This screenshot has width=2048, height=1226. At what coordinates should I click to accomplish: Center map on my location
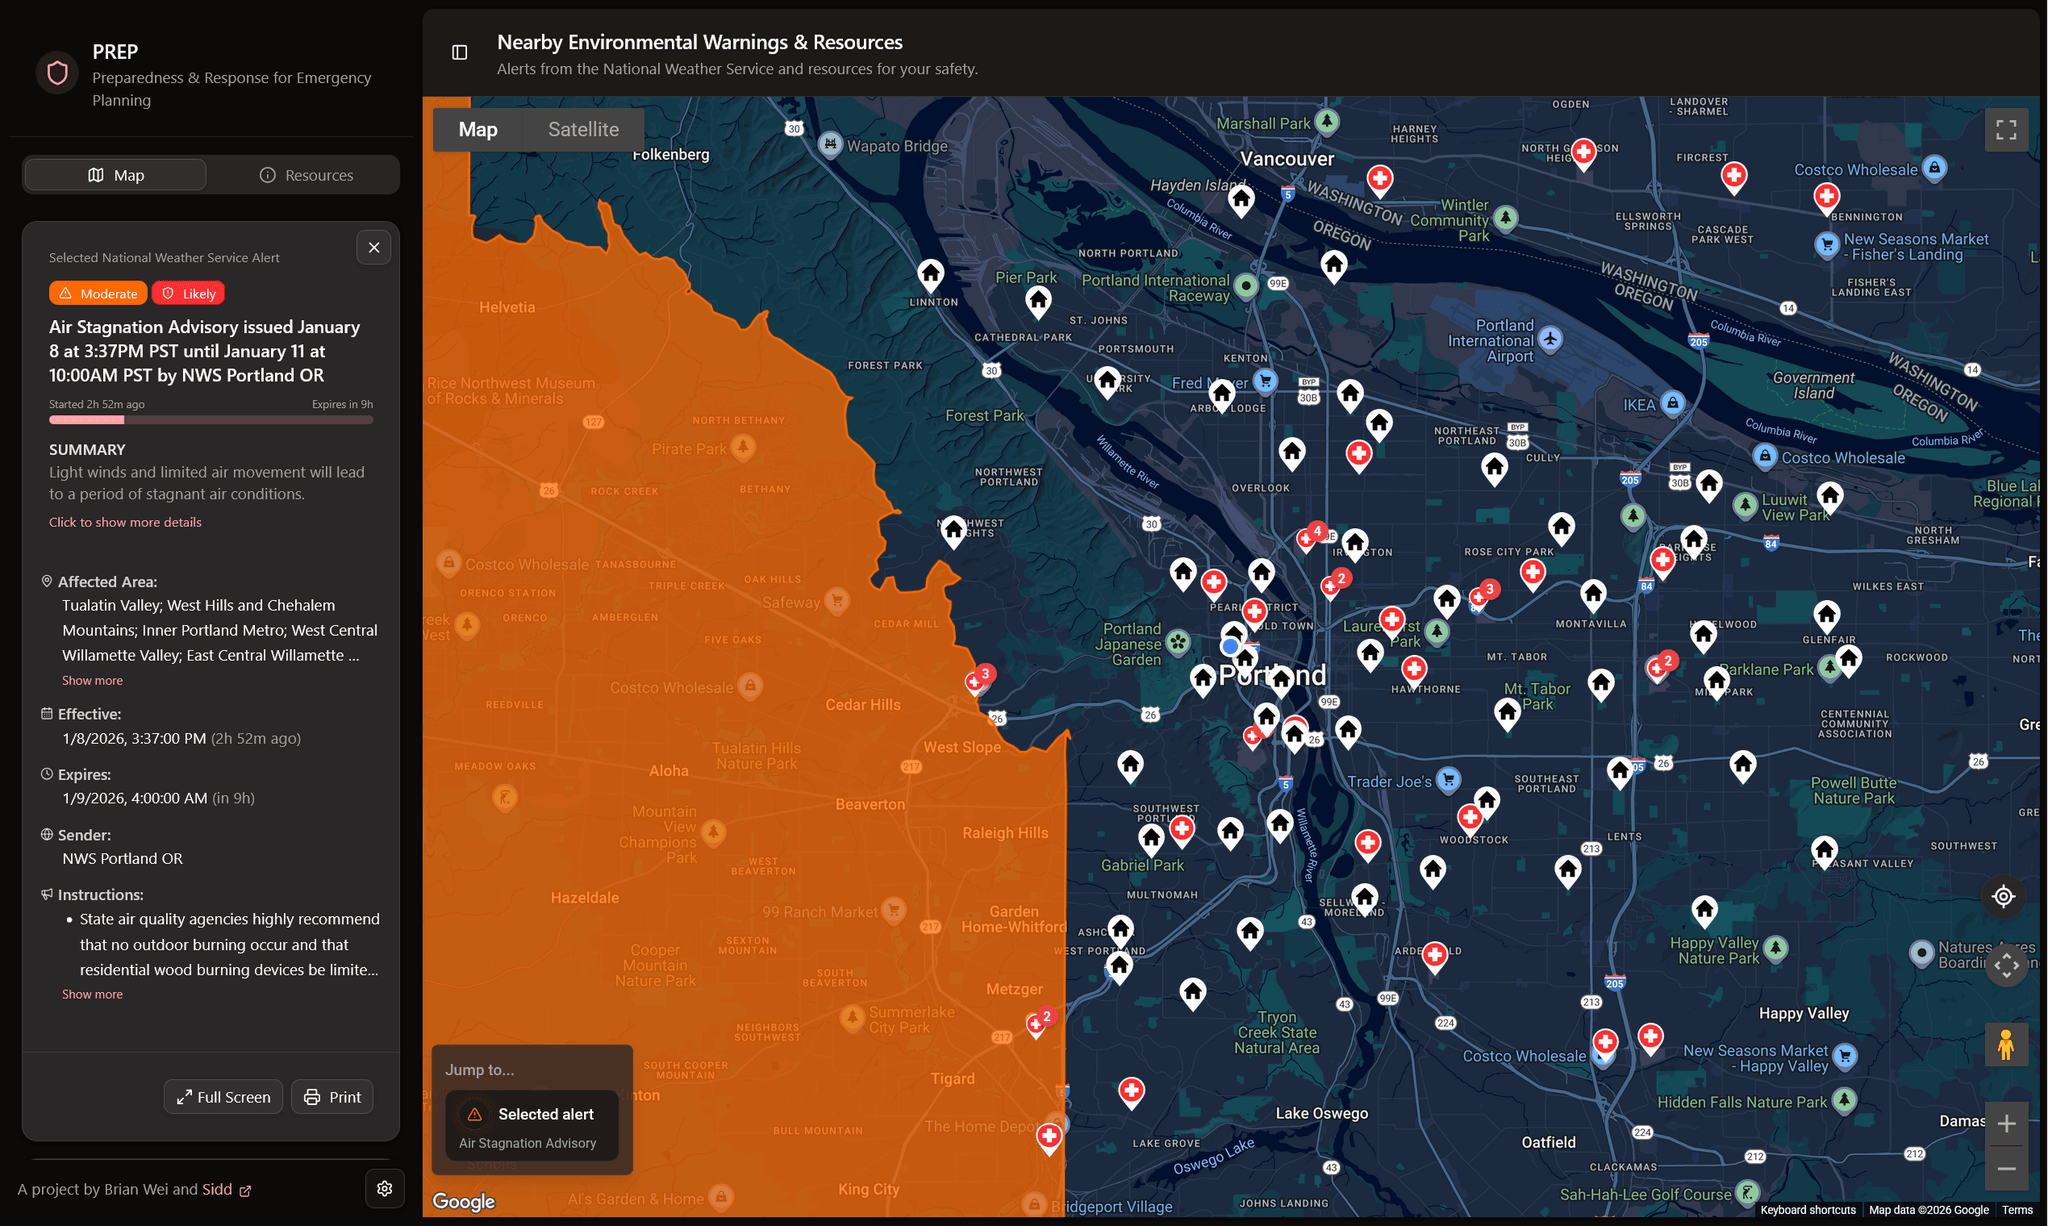(2003, 896)
